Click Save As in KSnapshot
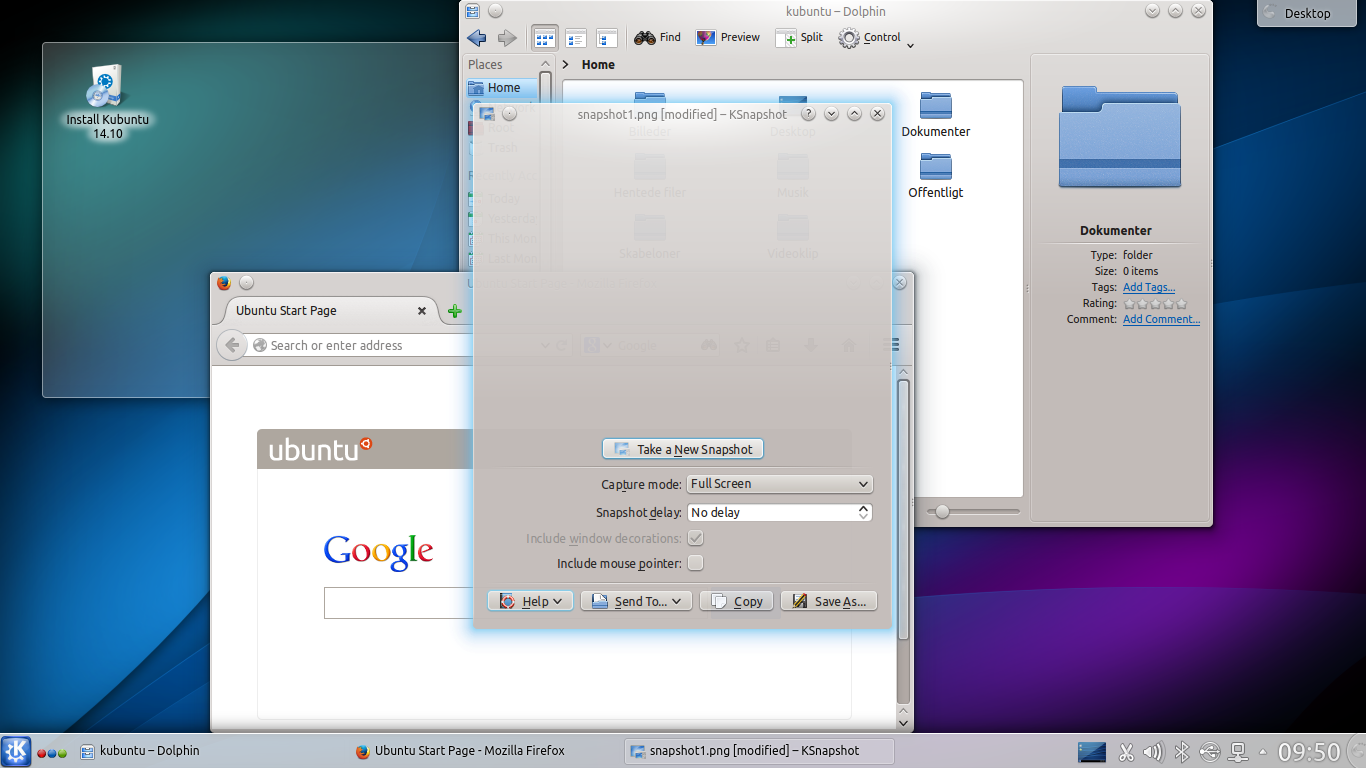Screen dimensions: 1366x768 pos(829,601)
